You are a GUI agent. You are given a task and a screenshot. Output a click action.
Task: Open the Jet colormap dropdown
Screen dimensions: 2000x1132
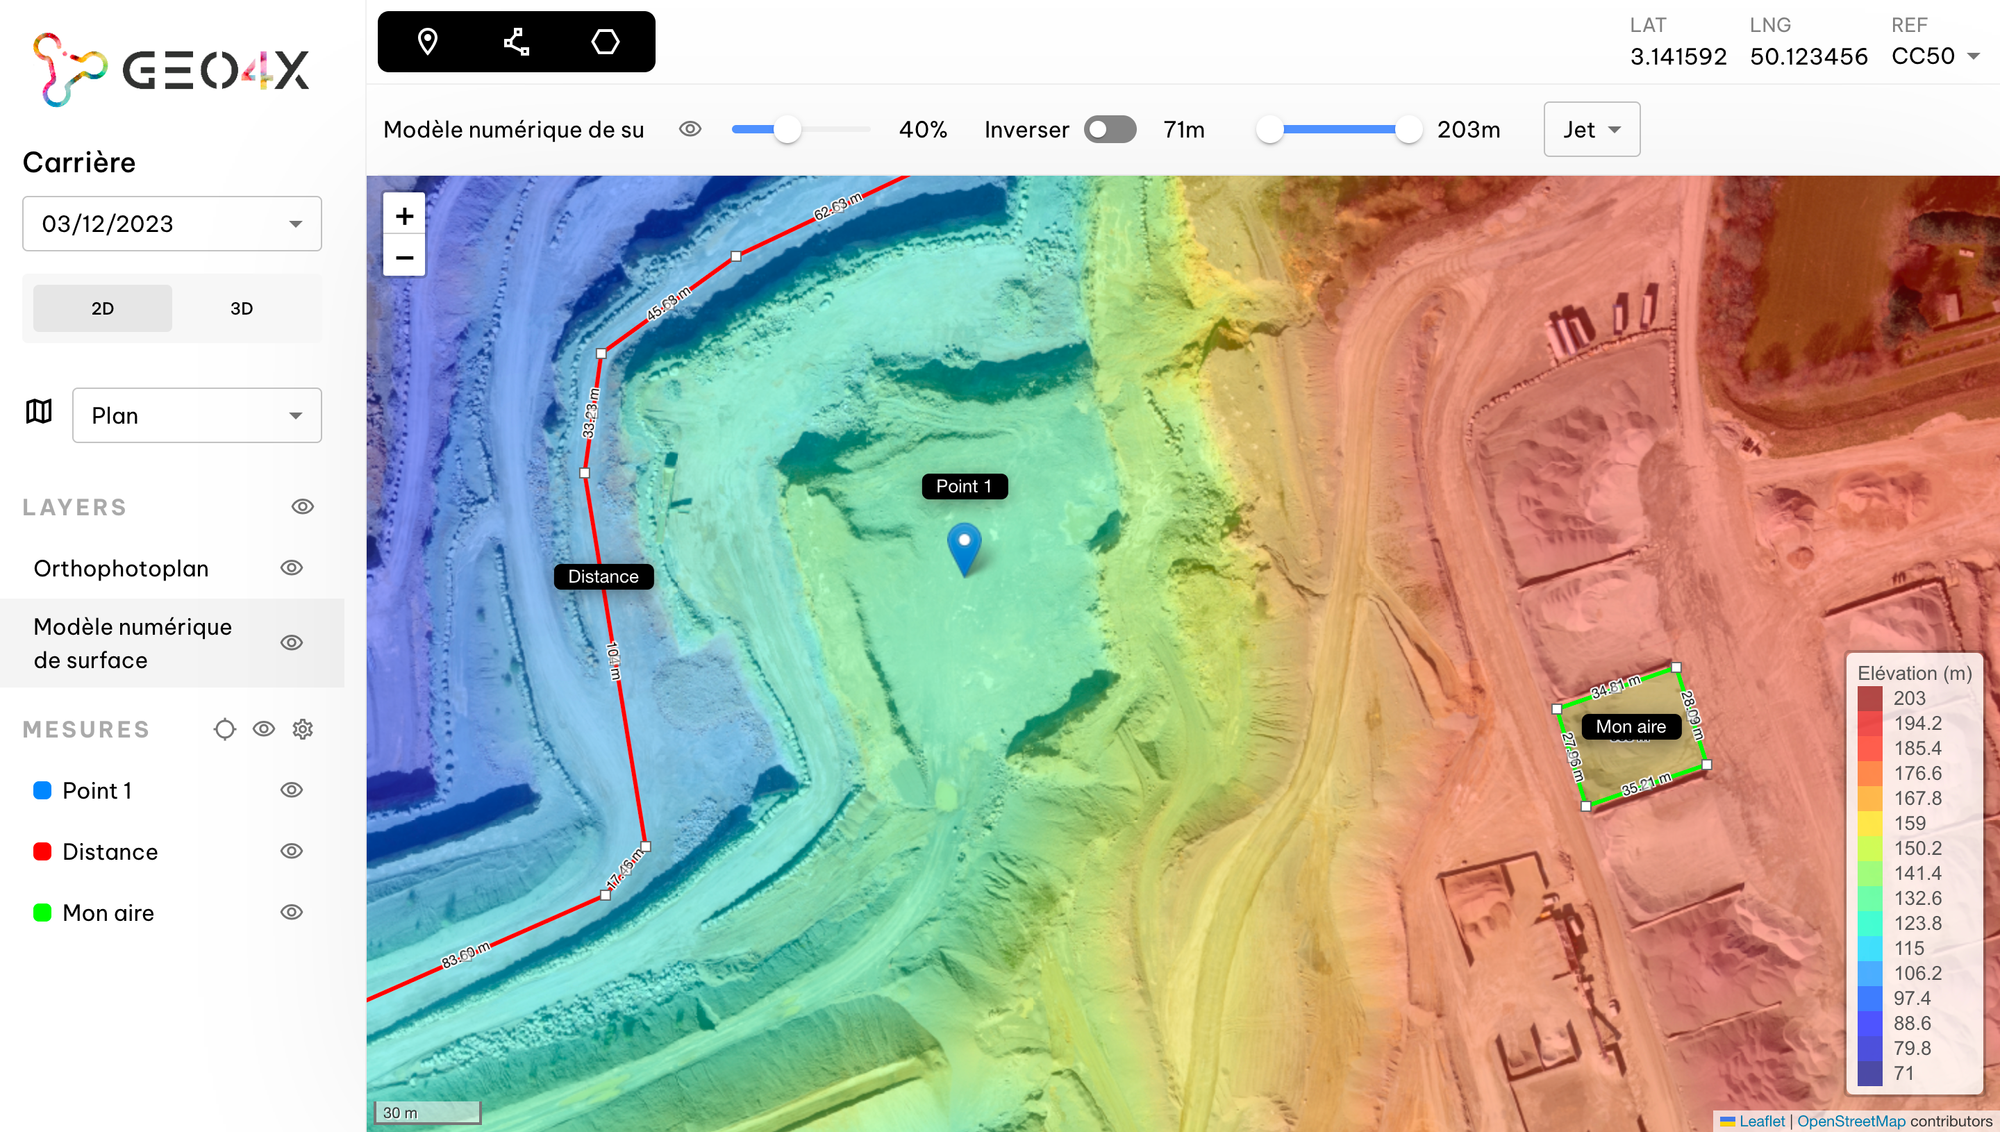coord(1591,129)
